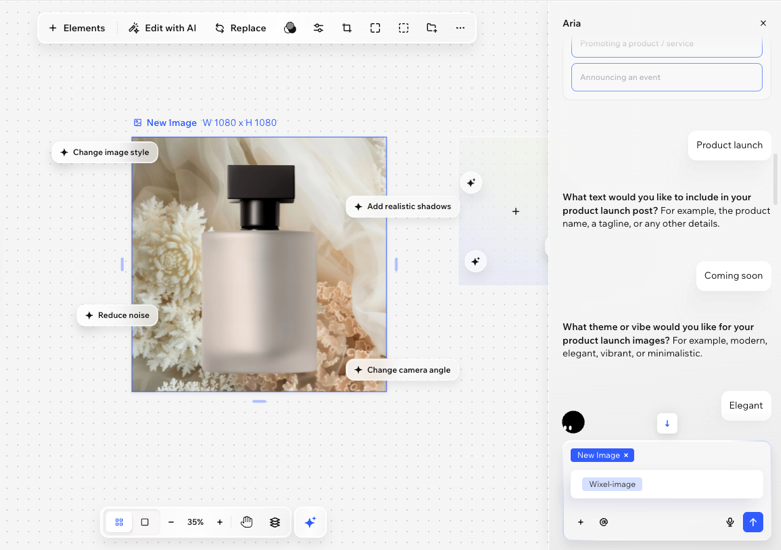Click the image left resize handle

[x=122, y=265]
